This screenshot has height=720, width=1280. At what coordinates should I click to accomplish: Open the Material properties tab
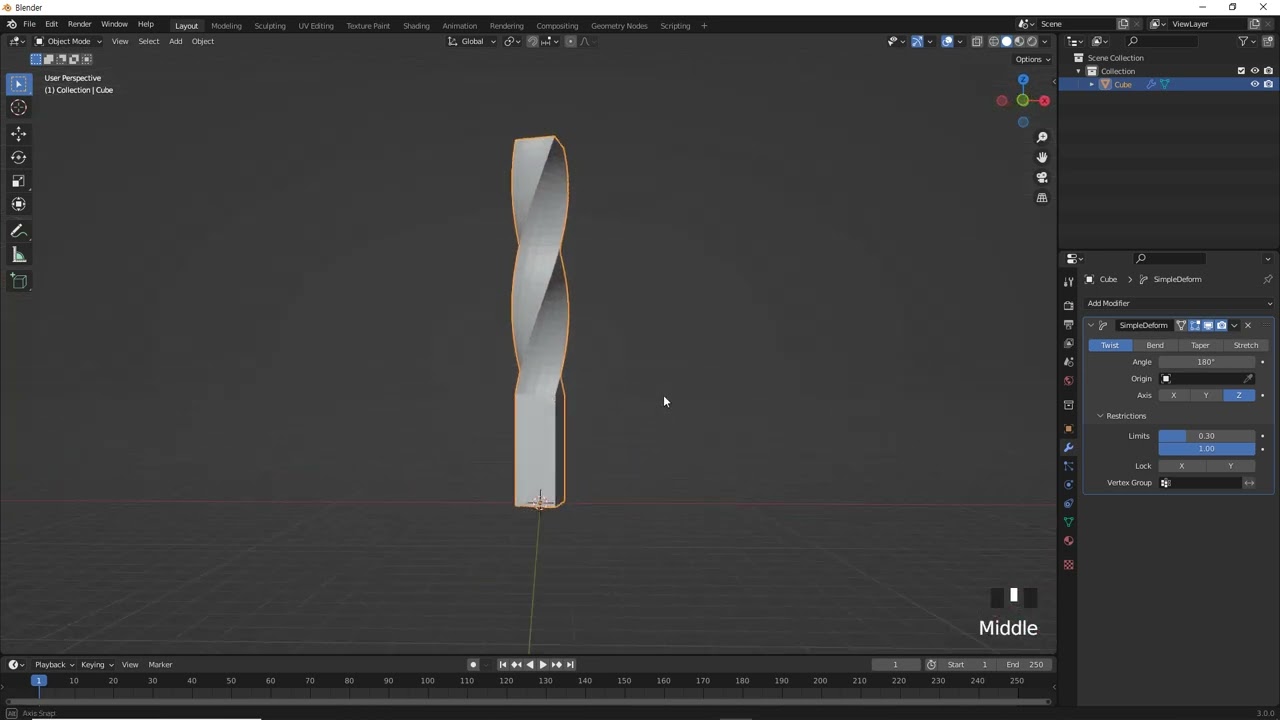[x=1068, y=541]
